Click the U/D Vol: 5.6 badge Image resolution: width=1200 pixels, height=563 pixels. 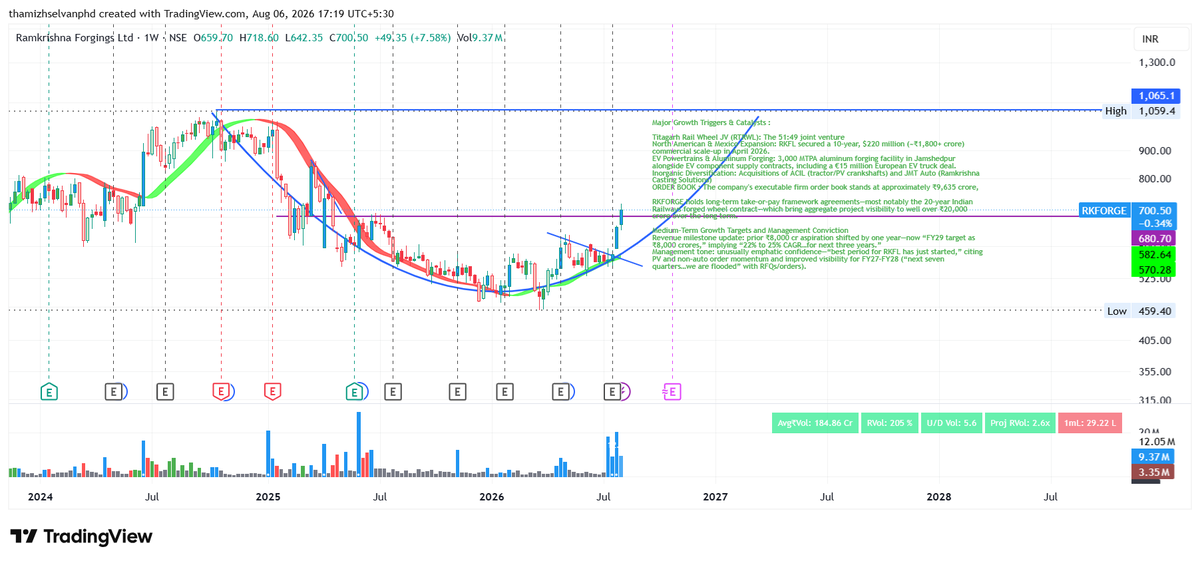pos(951,423)
